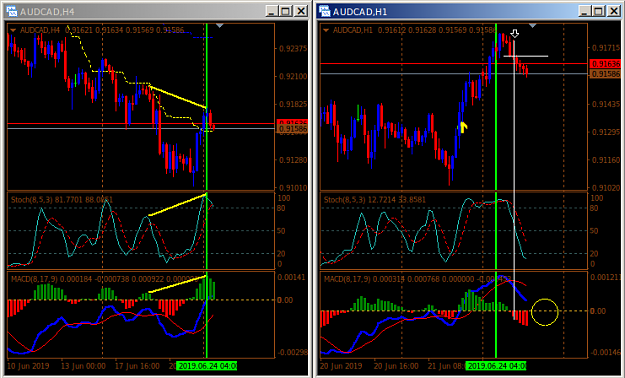
Task: Open the triangle dropdown beside the AUDCAD,H1 chart header
Action: (326, 30)
